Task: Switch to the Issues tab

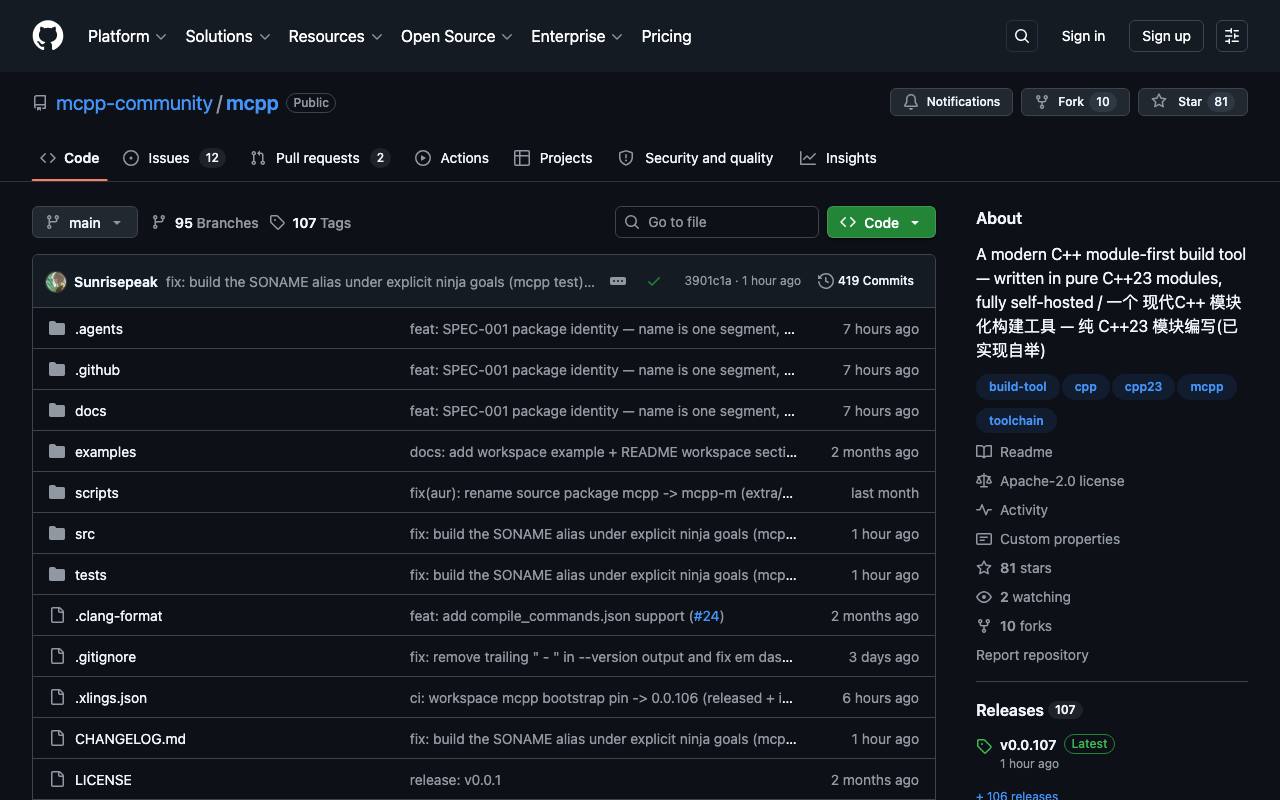Action: coord(174,158)
